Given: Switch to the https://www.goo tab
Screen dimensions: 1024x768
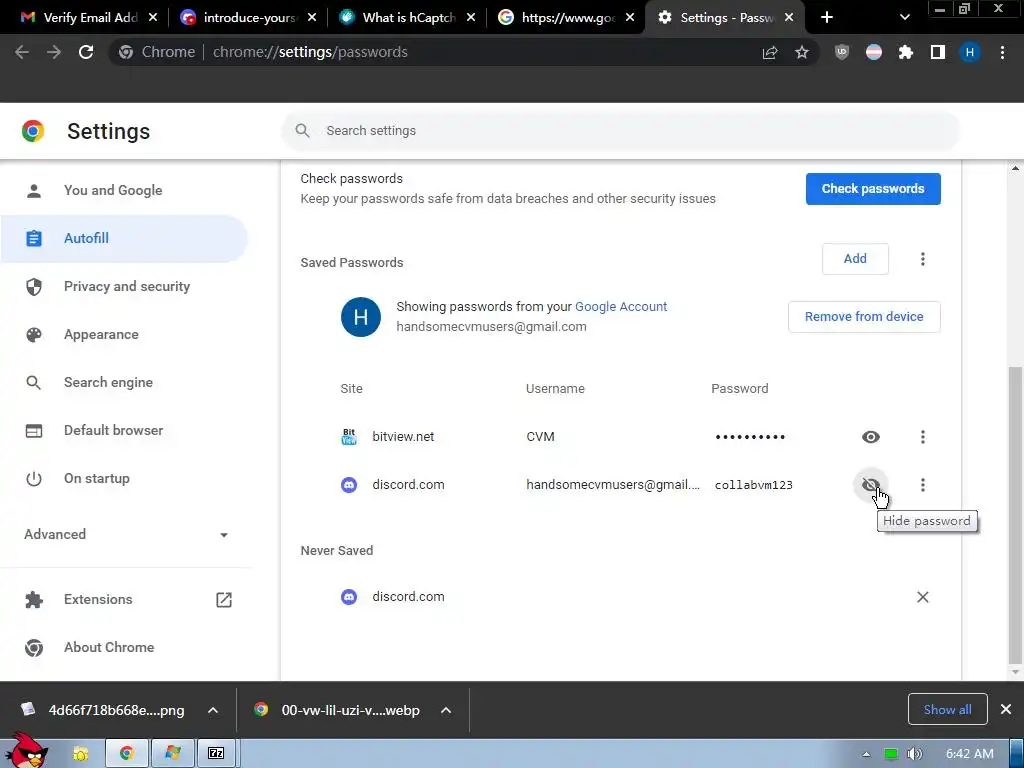Looking at the screenshot, I should pyautogui.click(x=567, y=18).
